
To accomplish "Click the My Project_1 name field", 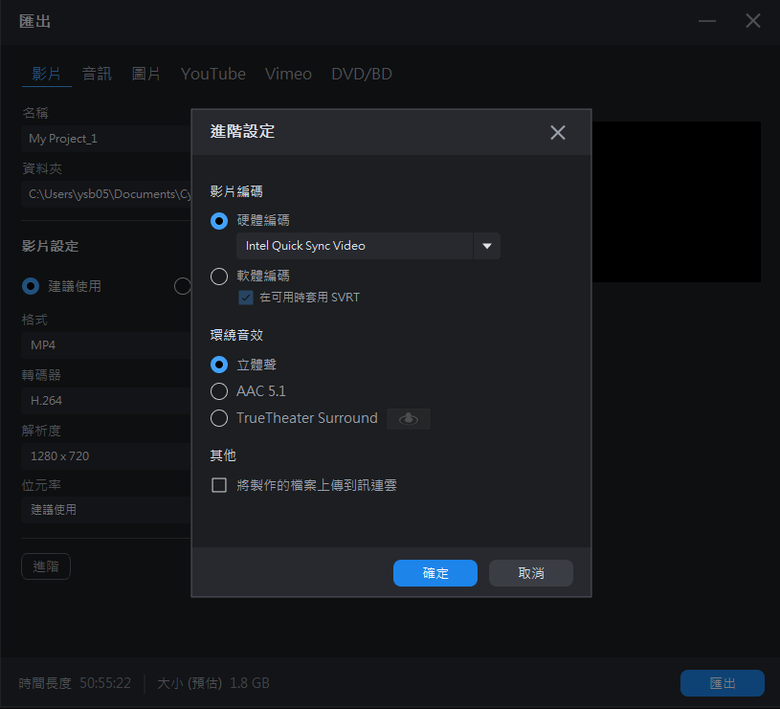I will coord(106,139).
